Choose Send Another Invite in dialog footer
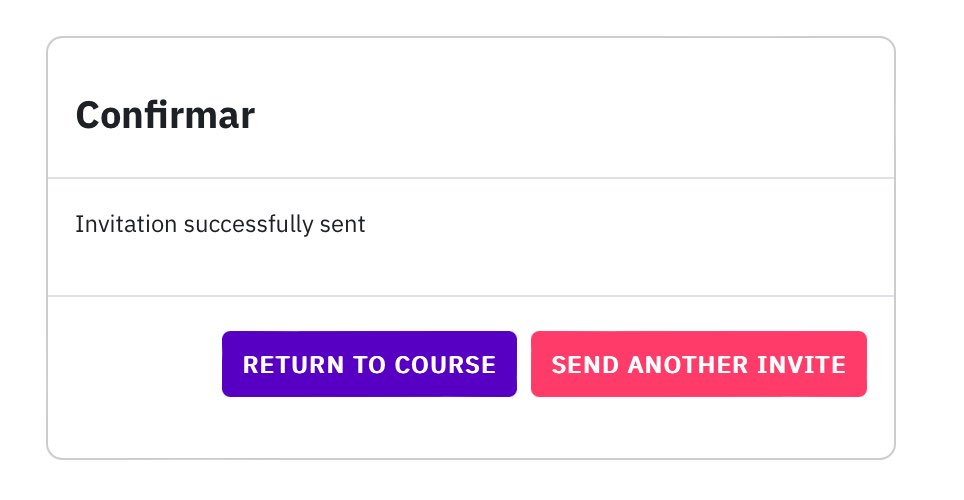 click(698, 364)
